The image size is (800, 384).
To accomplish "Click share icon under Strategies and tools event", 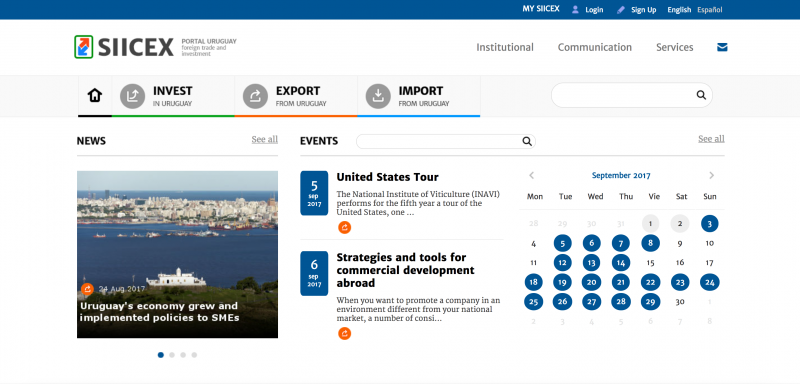I will pyautogui.click(x=344, y=334).
